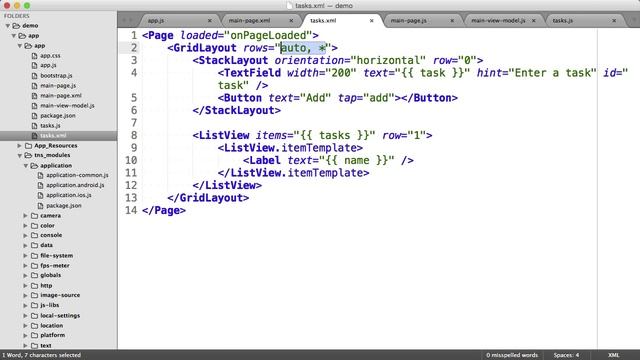Expand the console folder
This screenshot has height=360, width=640.
tap(25, 236)
